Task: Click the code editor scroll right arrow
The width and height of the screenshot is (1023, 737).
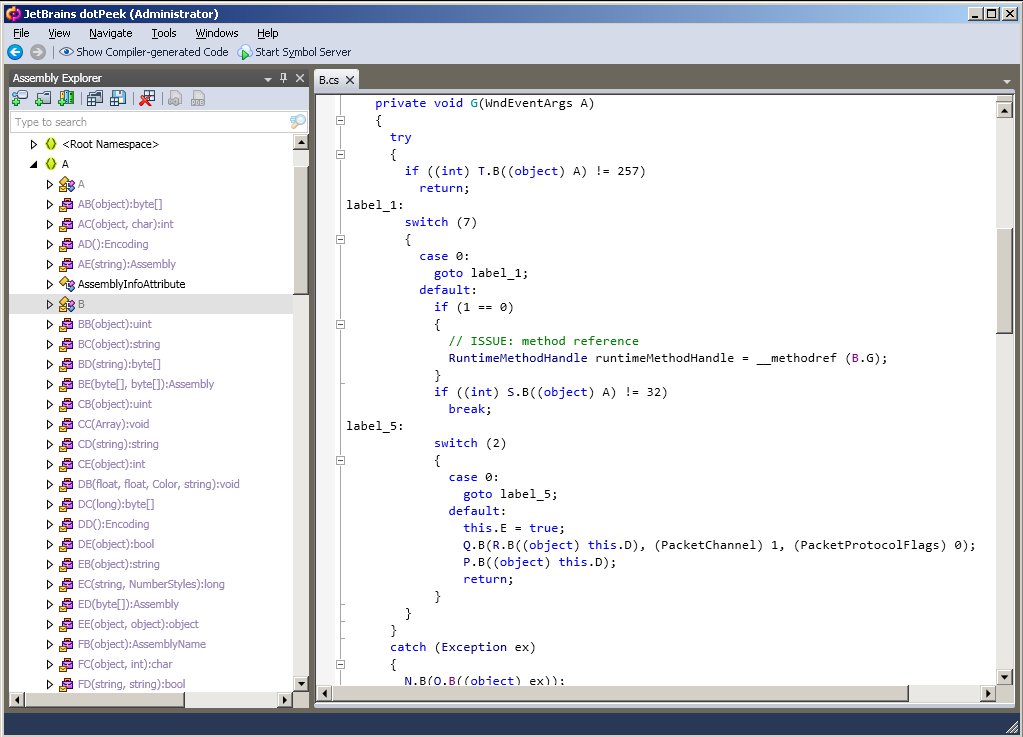Action: tap(988, 693)
